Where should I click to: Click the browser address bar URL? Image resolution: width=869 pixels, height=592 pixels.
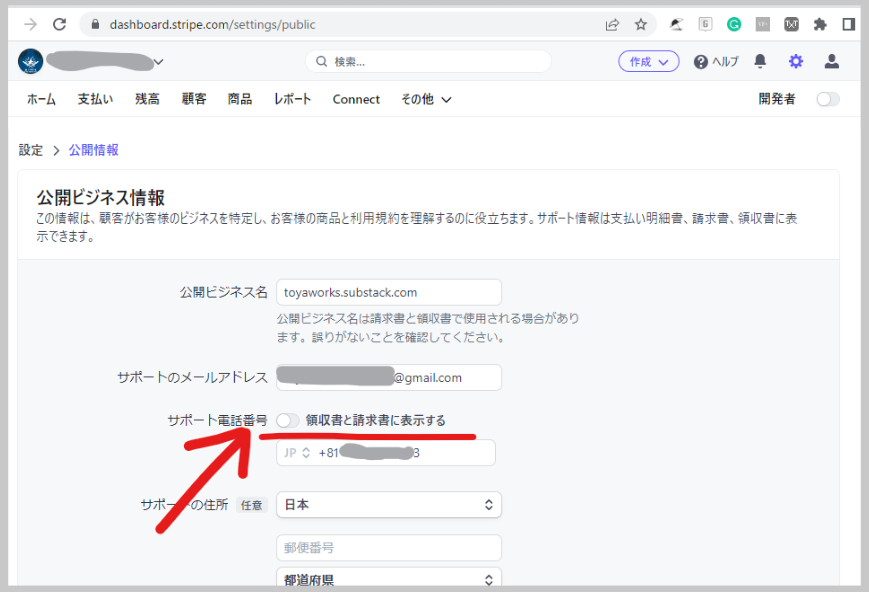click(x=212, y=24)
